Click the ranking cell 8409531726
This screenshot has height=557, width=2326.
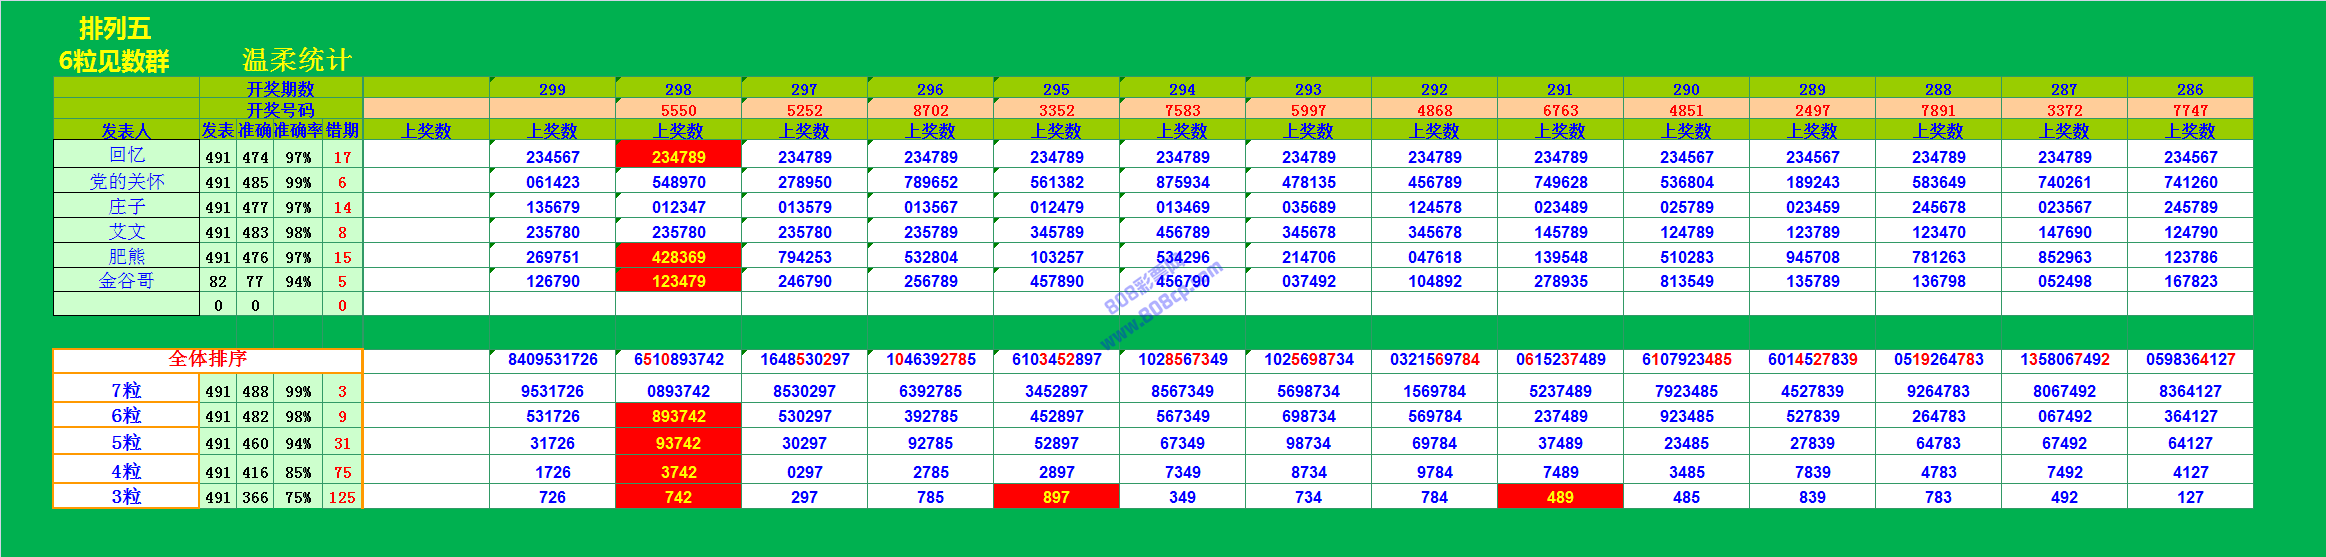[x=552, y=359]
